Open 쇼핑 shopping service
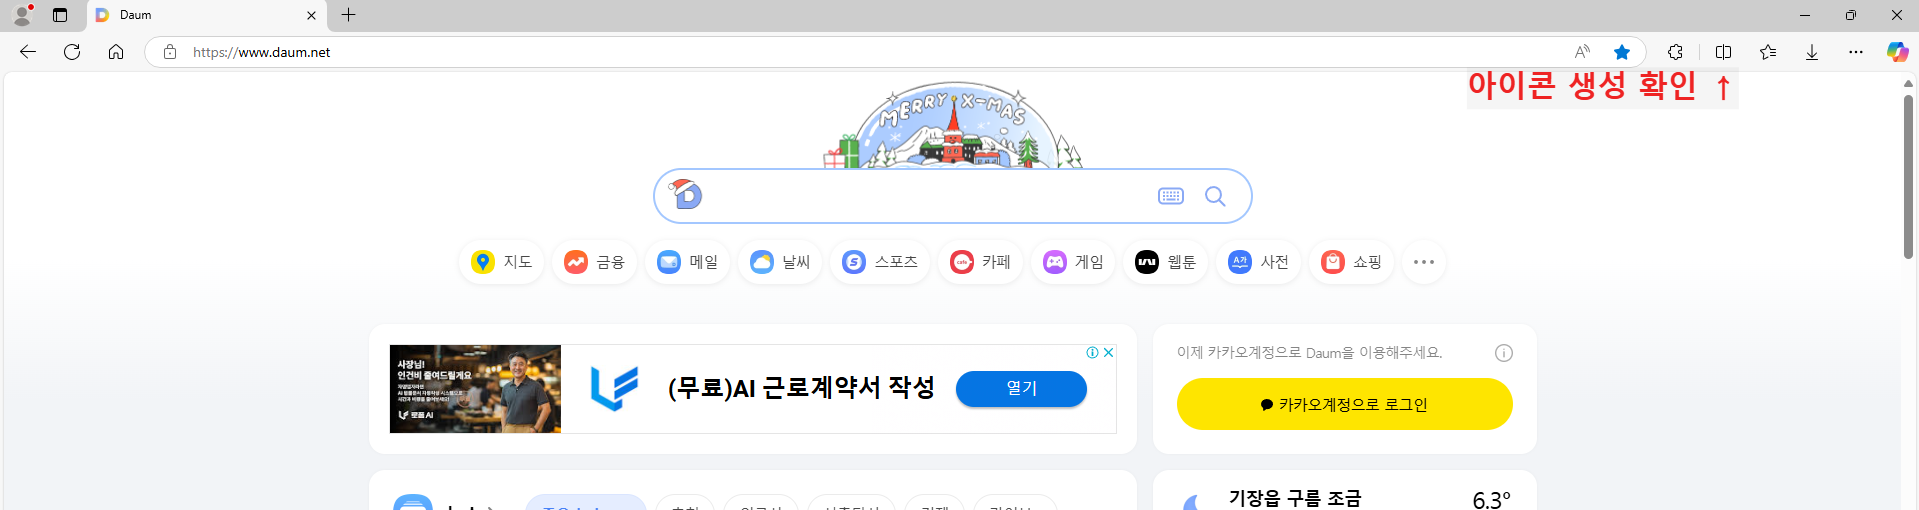The image size is (1919, 510). click(x=1352, y=262)
